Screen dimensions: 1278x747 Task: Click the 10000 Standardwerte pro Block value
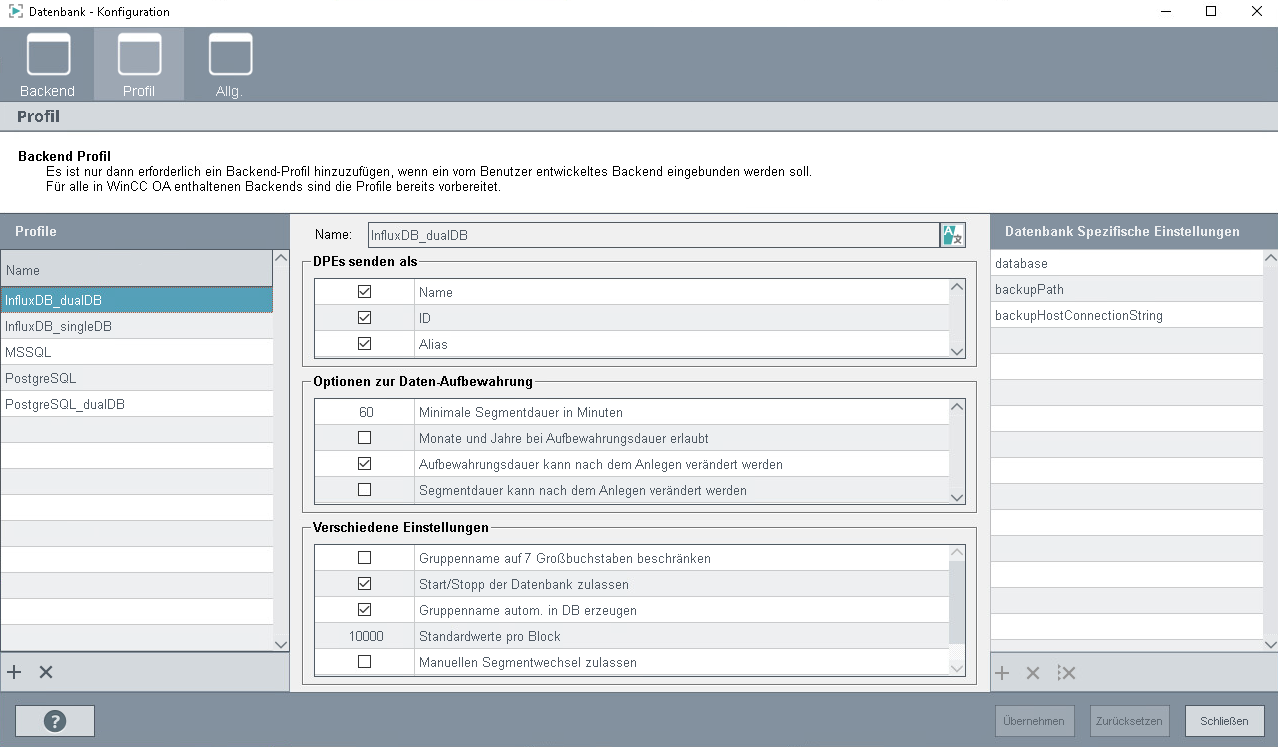click(x=364, y=636)
